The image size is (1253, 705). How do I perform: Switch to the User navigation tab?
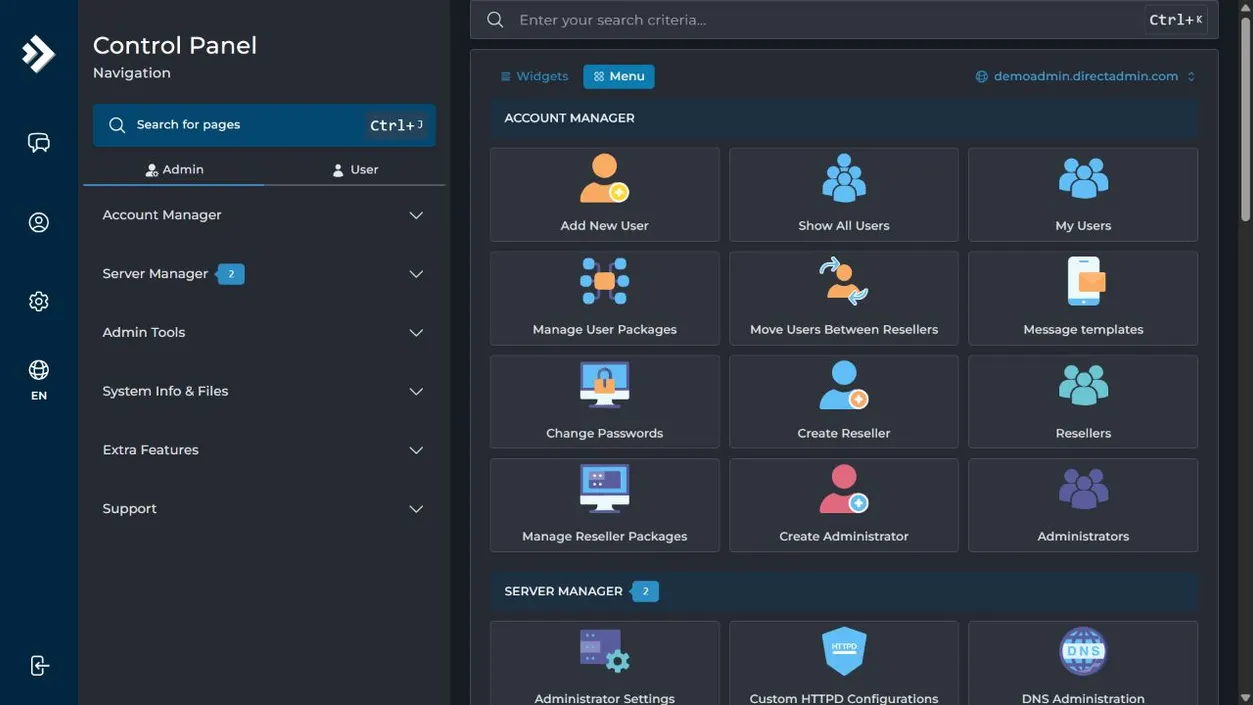point(355,170)
